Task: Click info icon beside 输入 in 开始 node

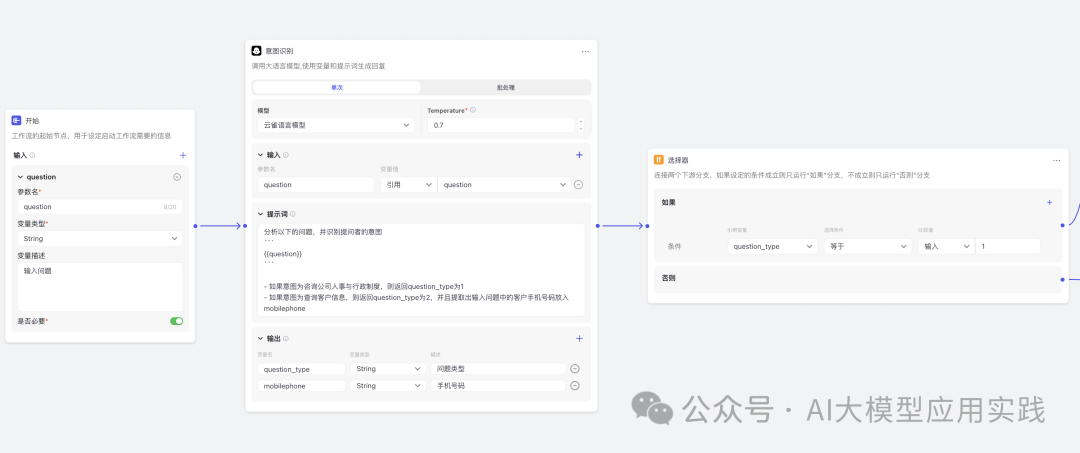Action: (x=32, y=156)
